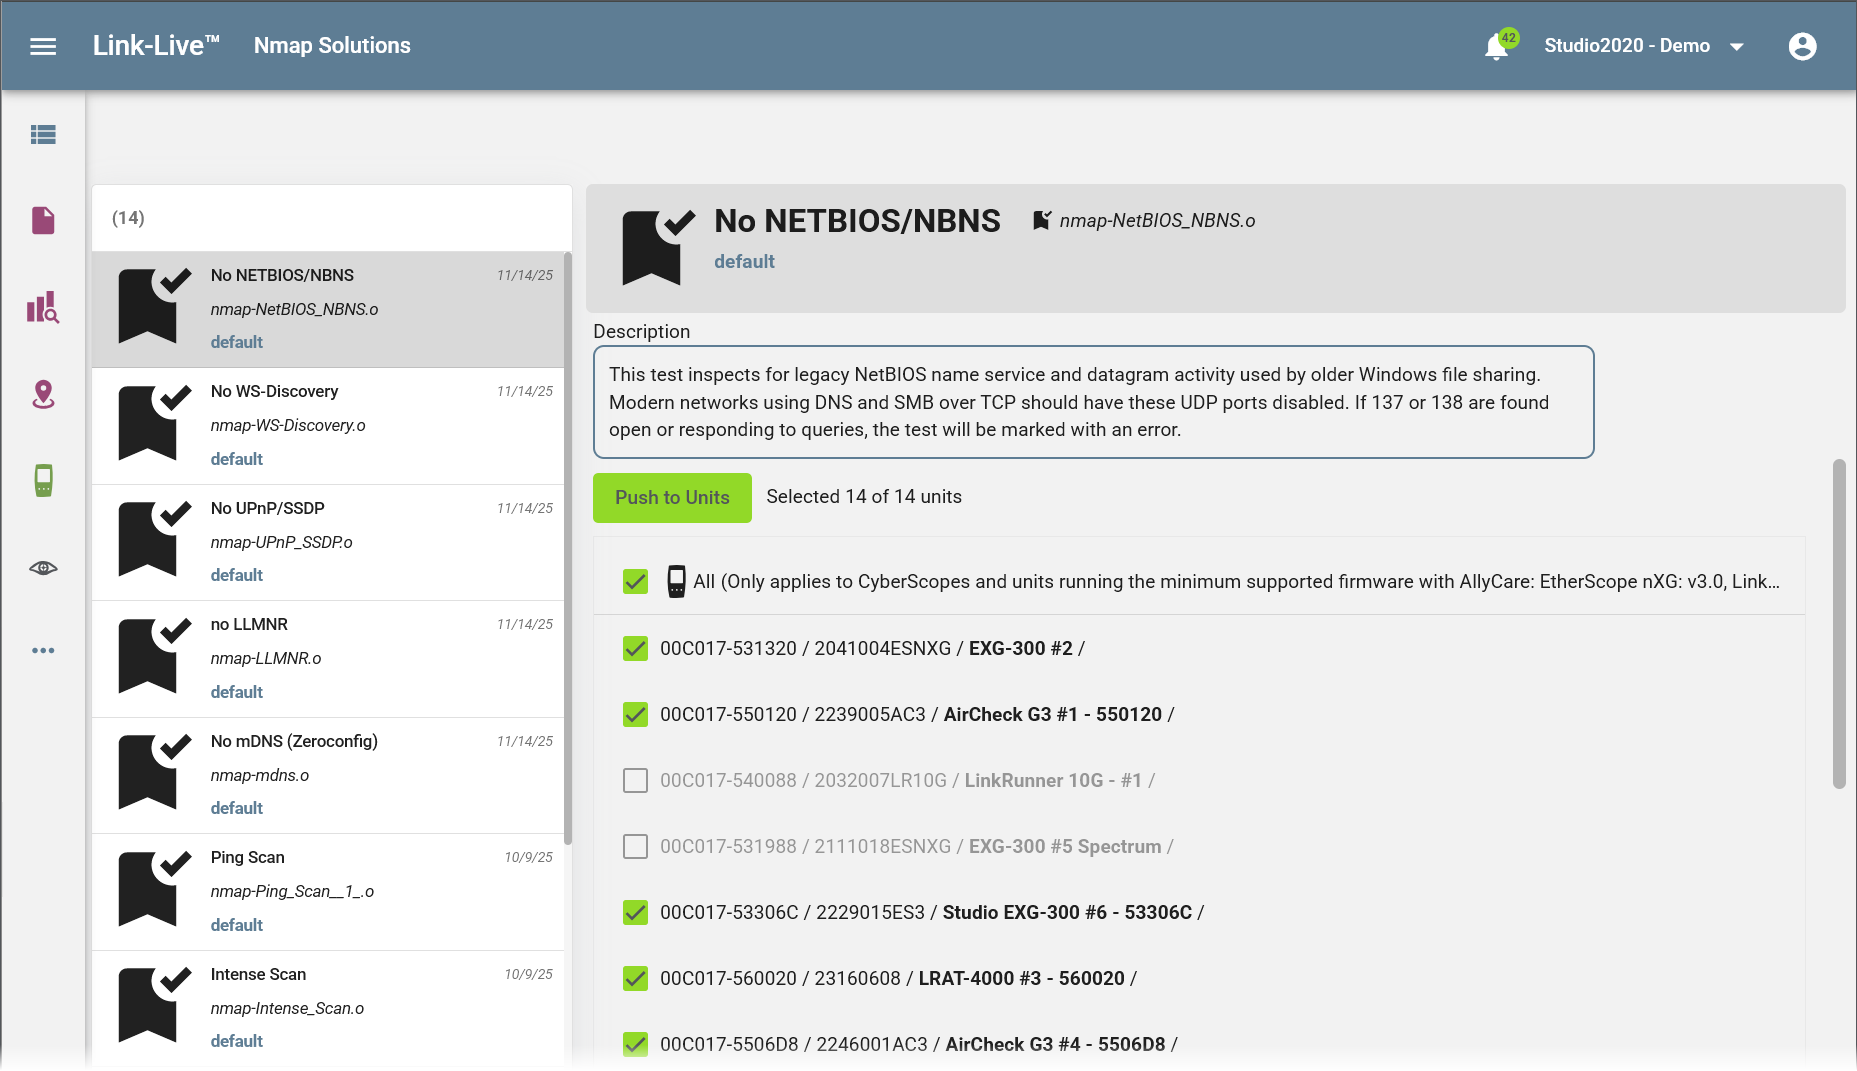Open the results list sidebar icon
The width and height of the screenshot is (1857, 1071).
click(x=43, y=135)
